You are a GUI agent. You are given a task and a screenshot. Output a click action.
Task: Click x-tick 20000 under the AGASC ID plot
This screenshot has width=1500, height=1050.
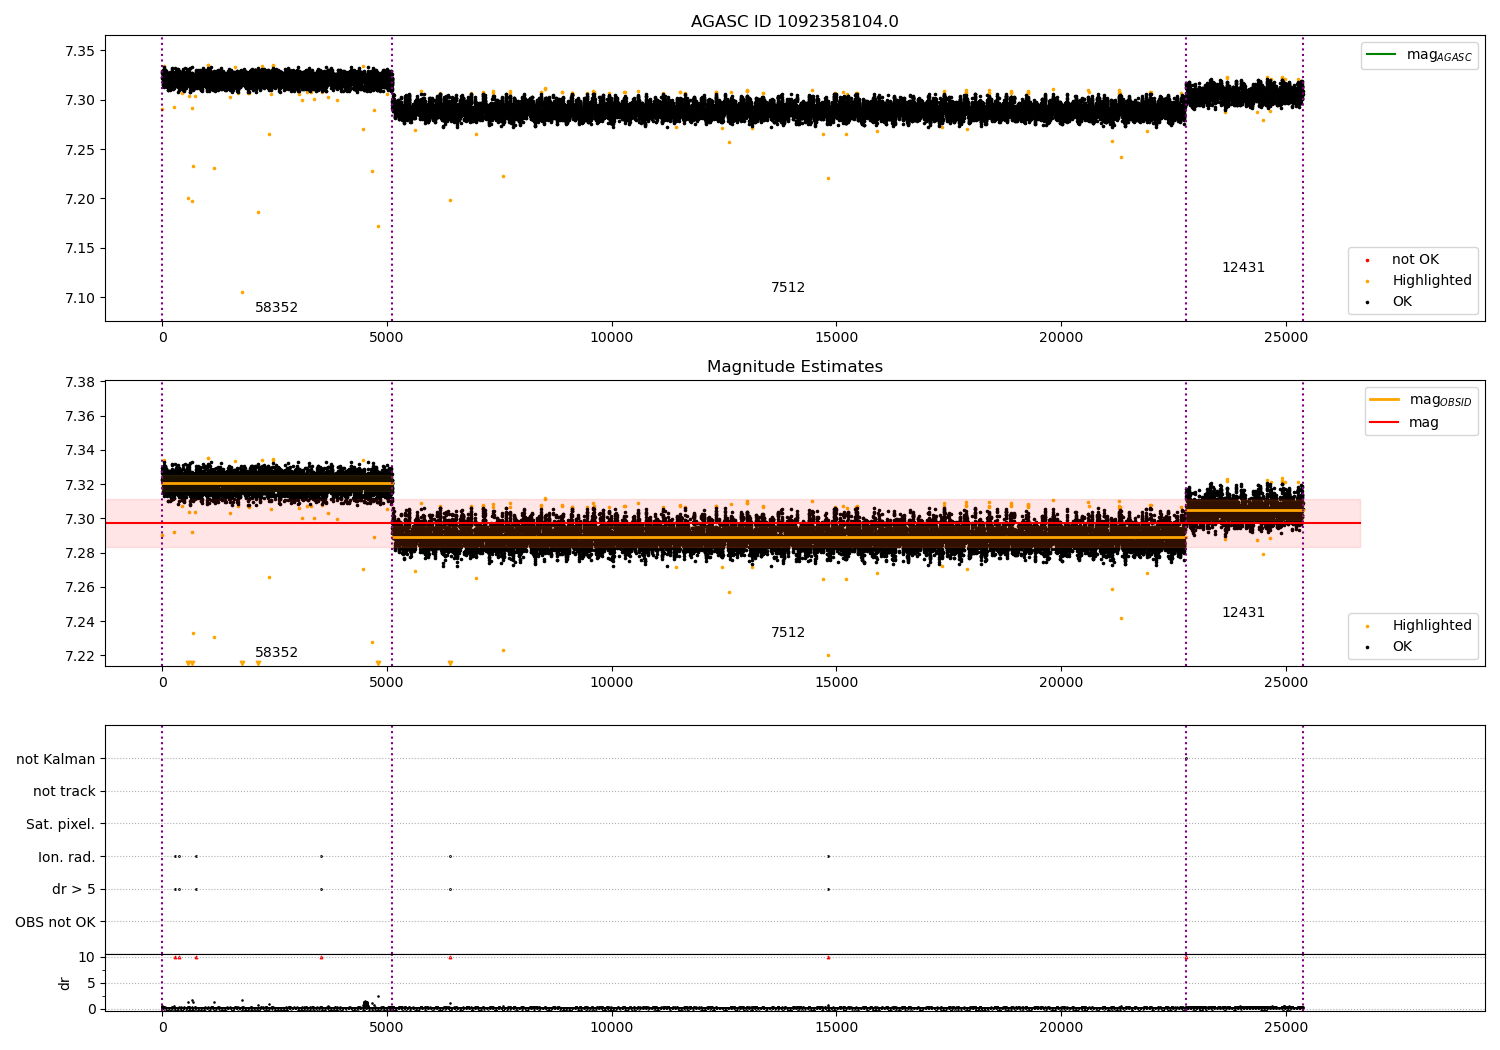(1060, 338)
